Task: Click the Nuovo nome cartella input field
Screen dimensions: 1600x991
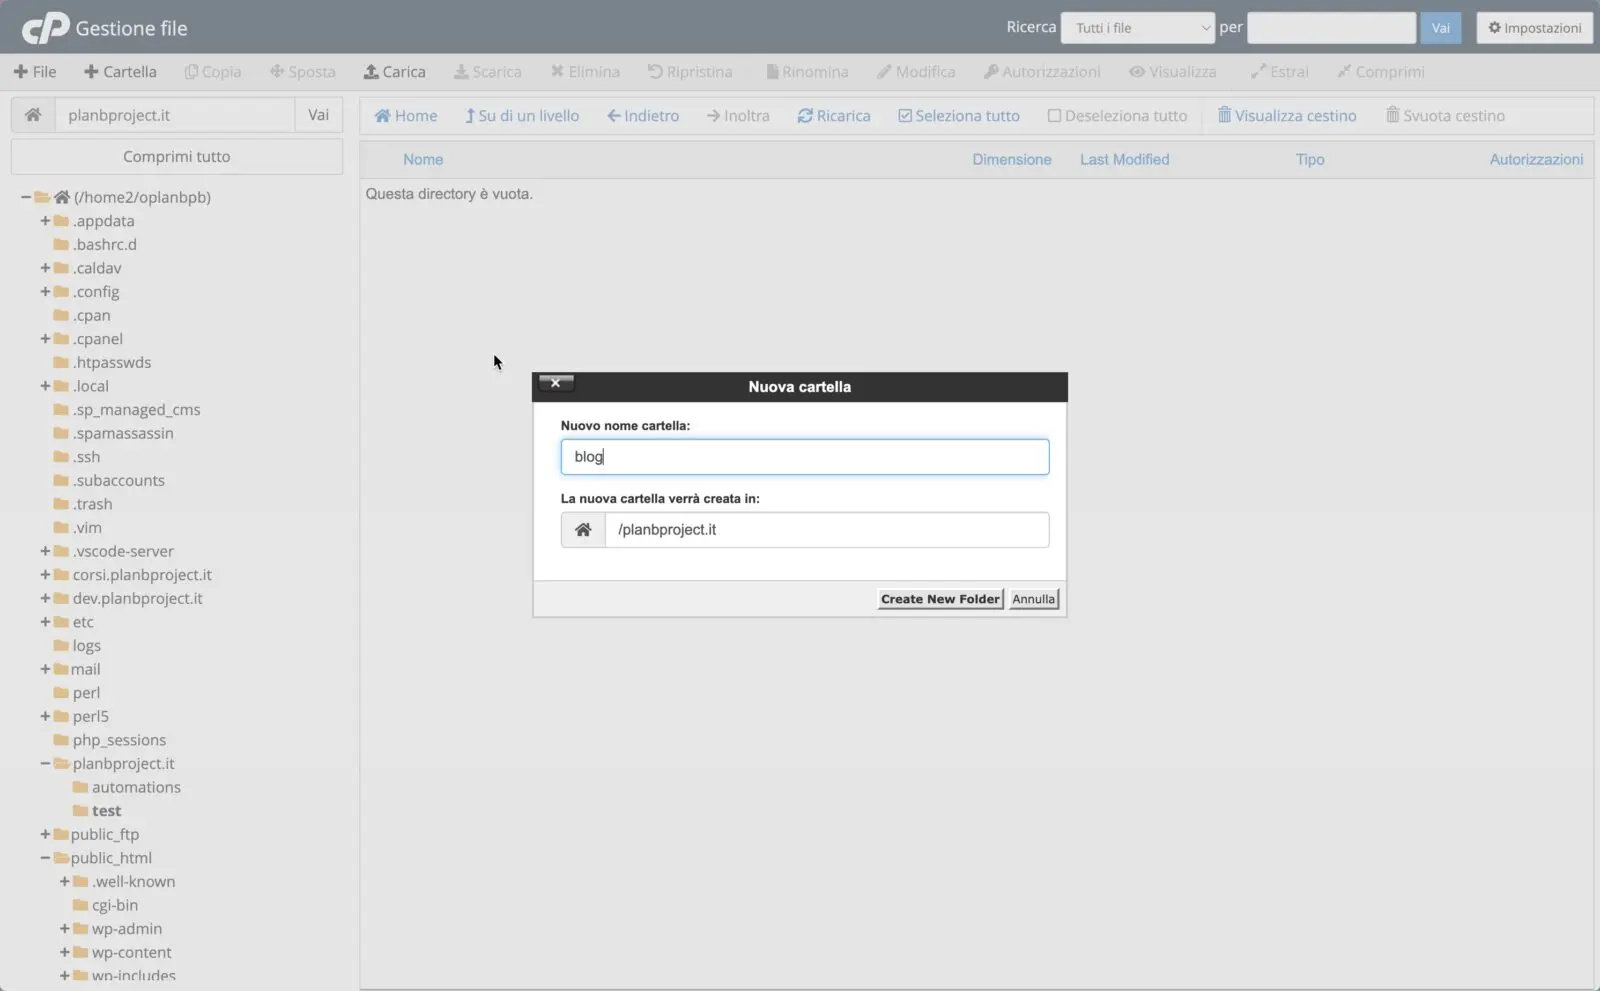Action: point(805,457)
